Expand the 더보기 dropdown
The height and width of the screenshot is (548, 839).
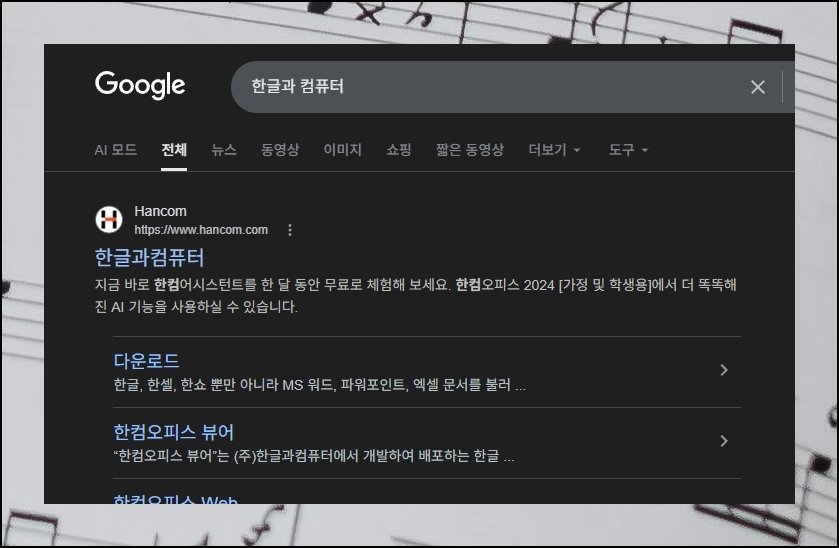554,150
